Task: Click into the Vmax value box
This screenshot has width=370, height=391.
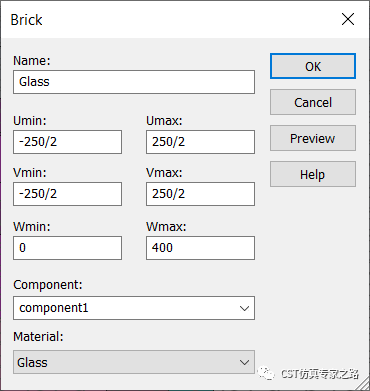Action: click(200, 194)
